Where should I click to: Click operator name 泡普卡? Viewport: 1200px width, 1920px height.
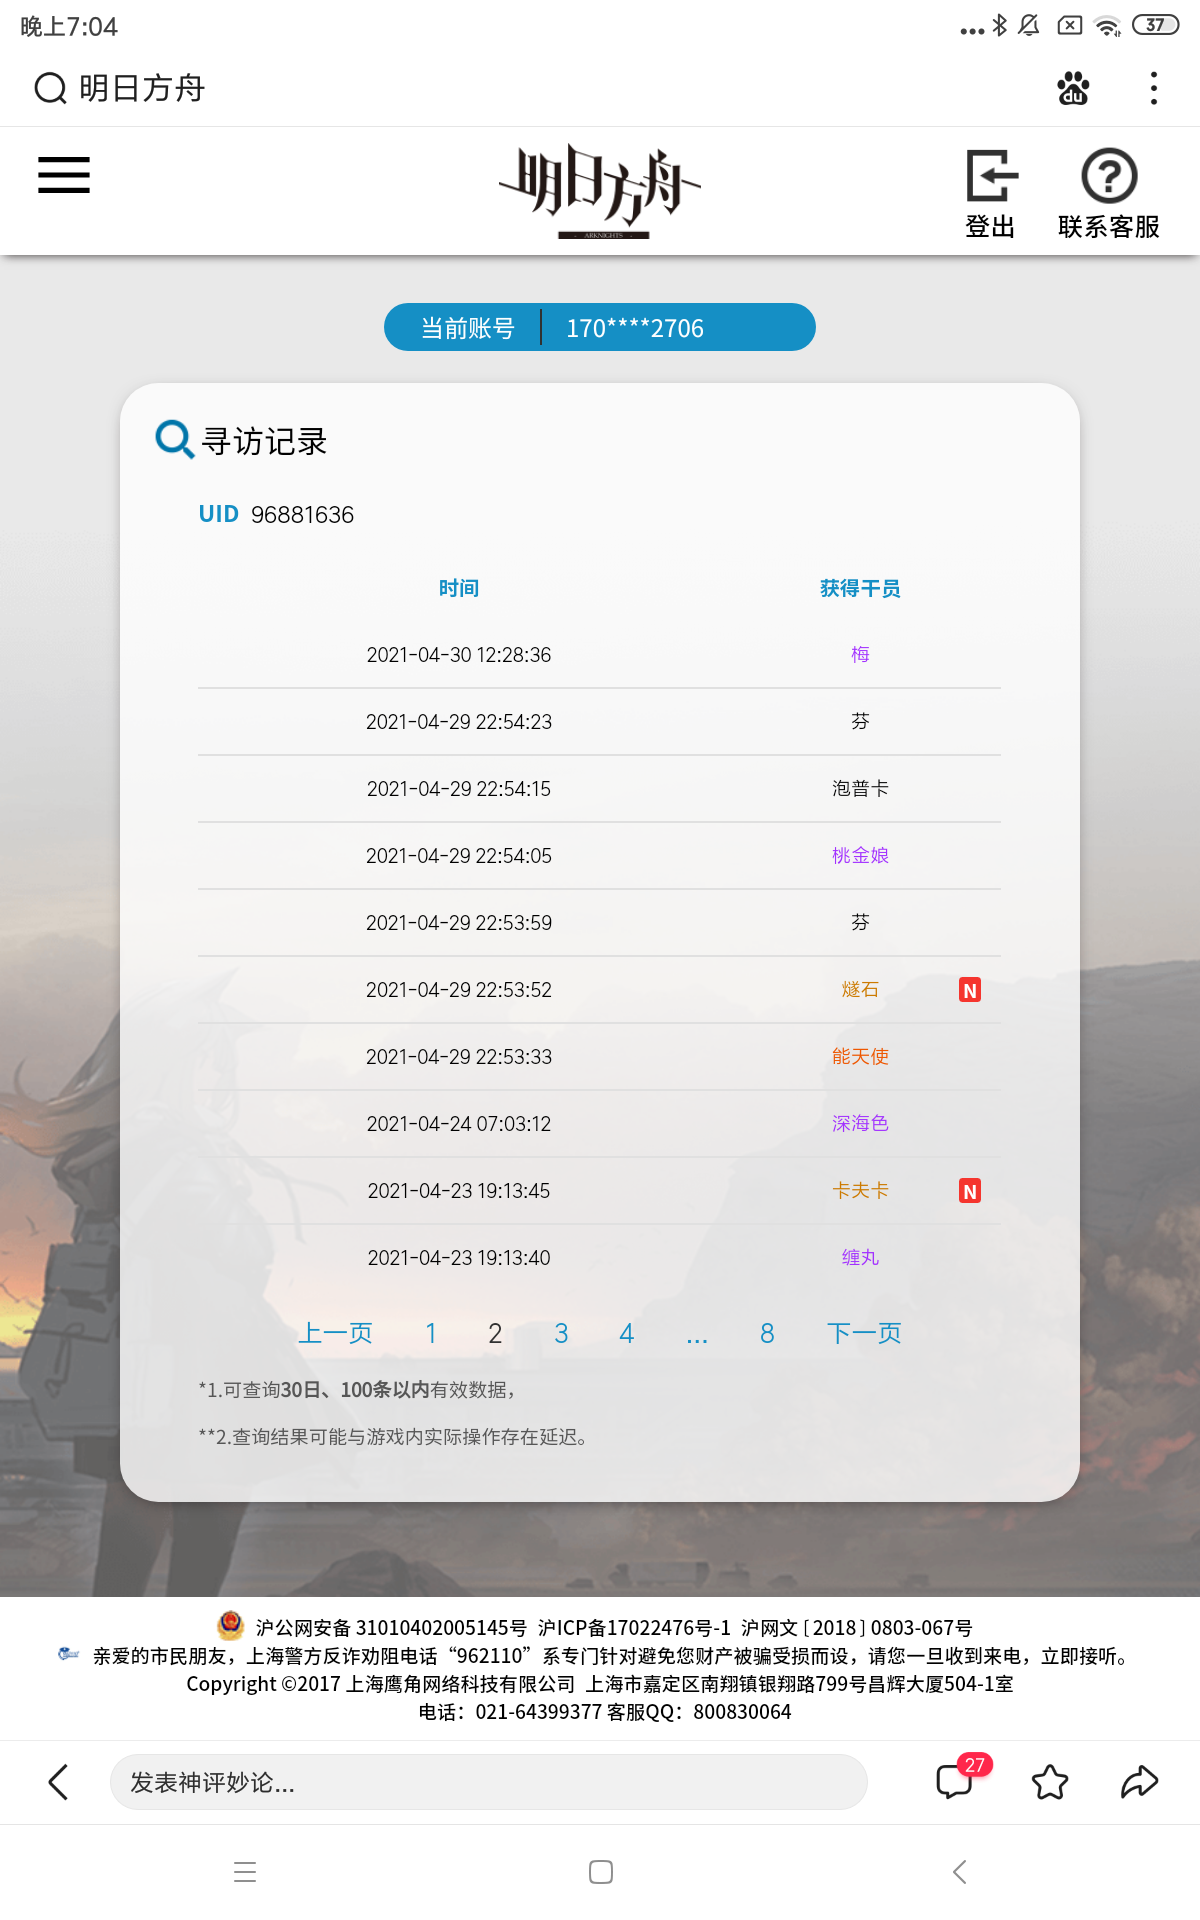[x=860, y=788]
